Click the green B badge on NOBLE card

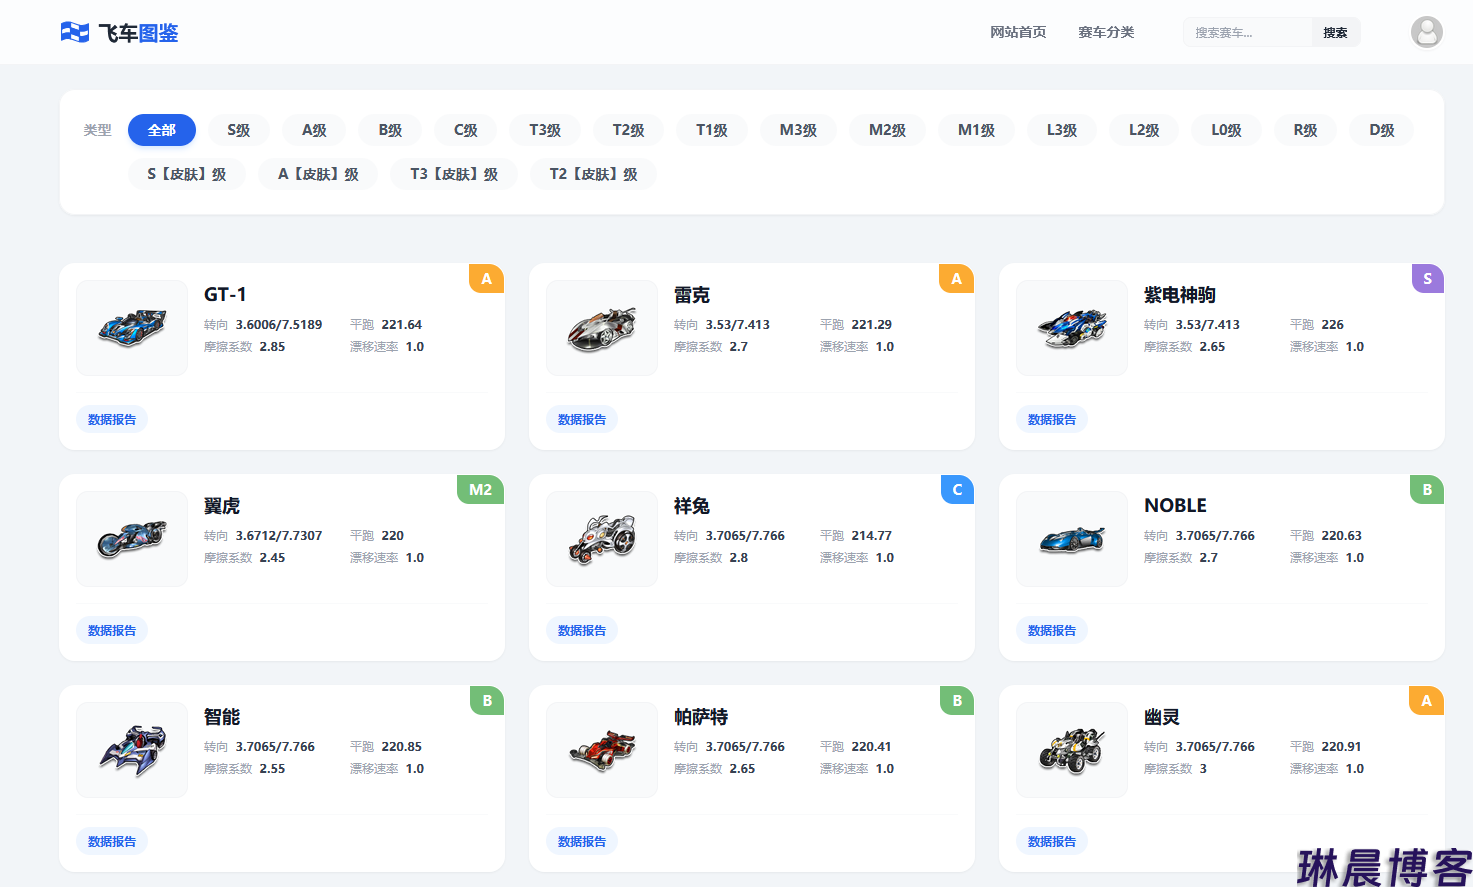(1427, 490)
